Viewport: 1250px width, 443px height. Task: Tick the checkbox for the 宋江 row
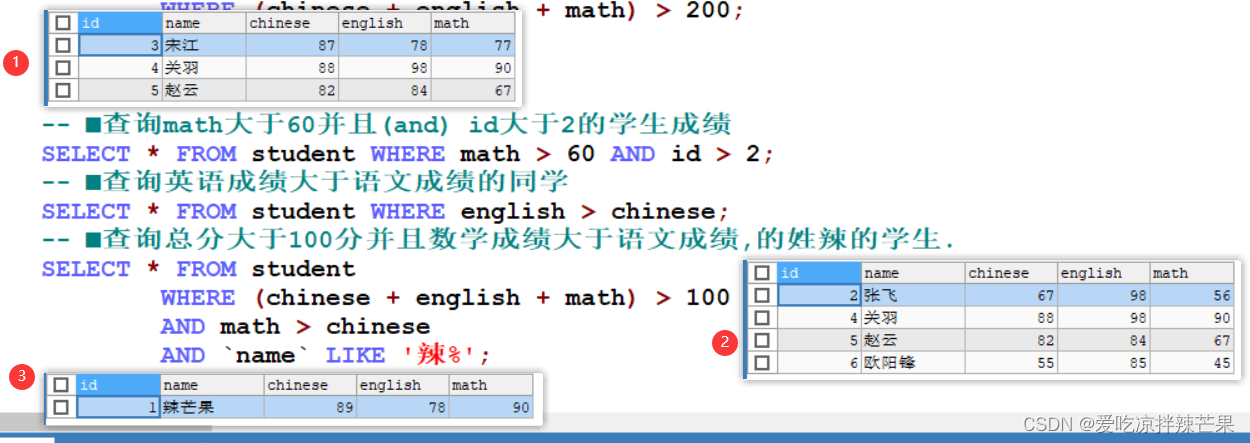coord(63,45)
